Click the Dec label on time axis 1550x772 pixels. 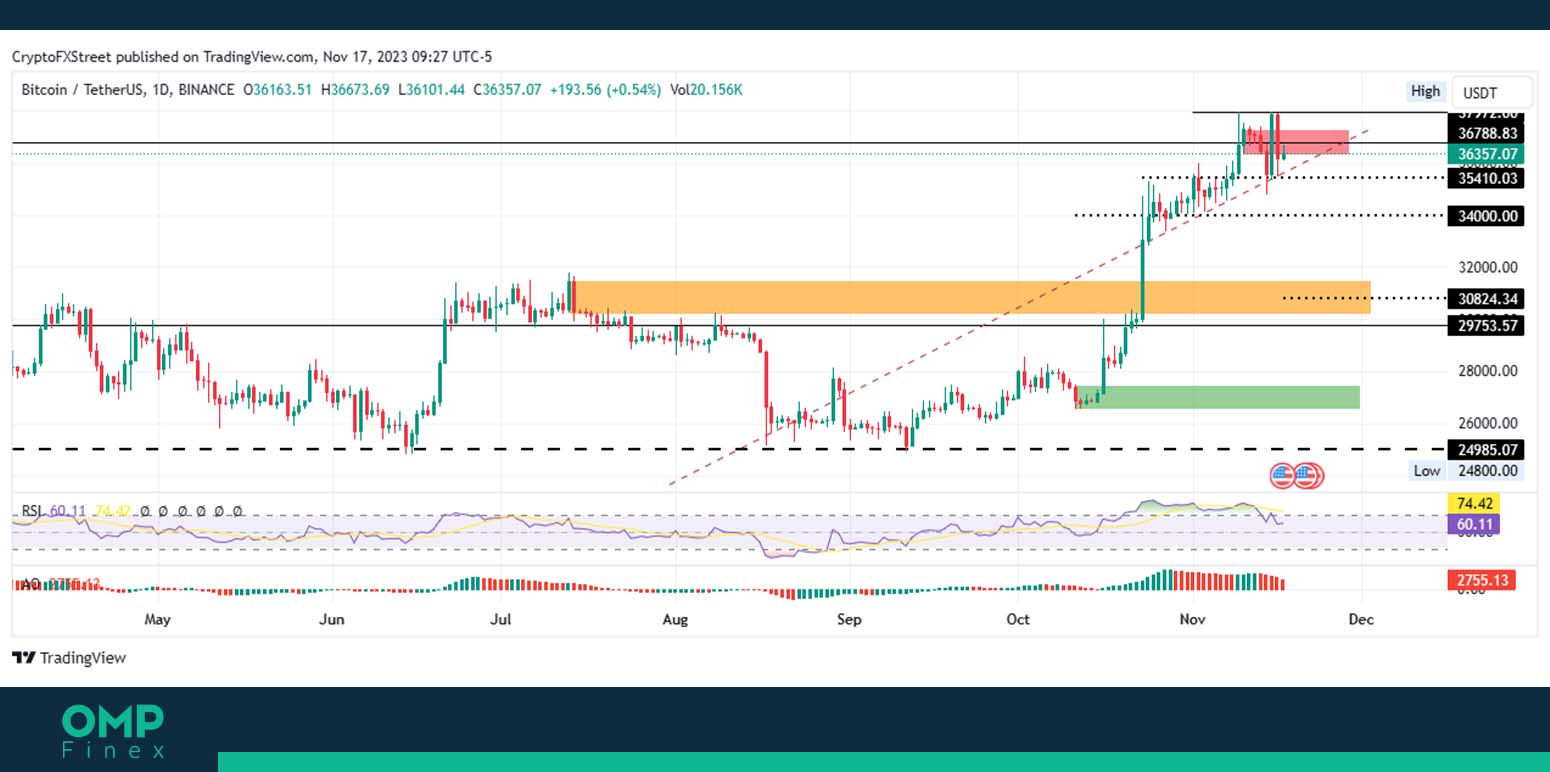1361,619
